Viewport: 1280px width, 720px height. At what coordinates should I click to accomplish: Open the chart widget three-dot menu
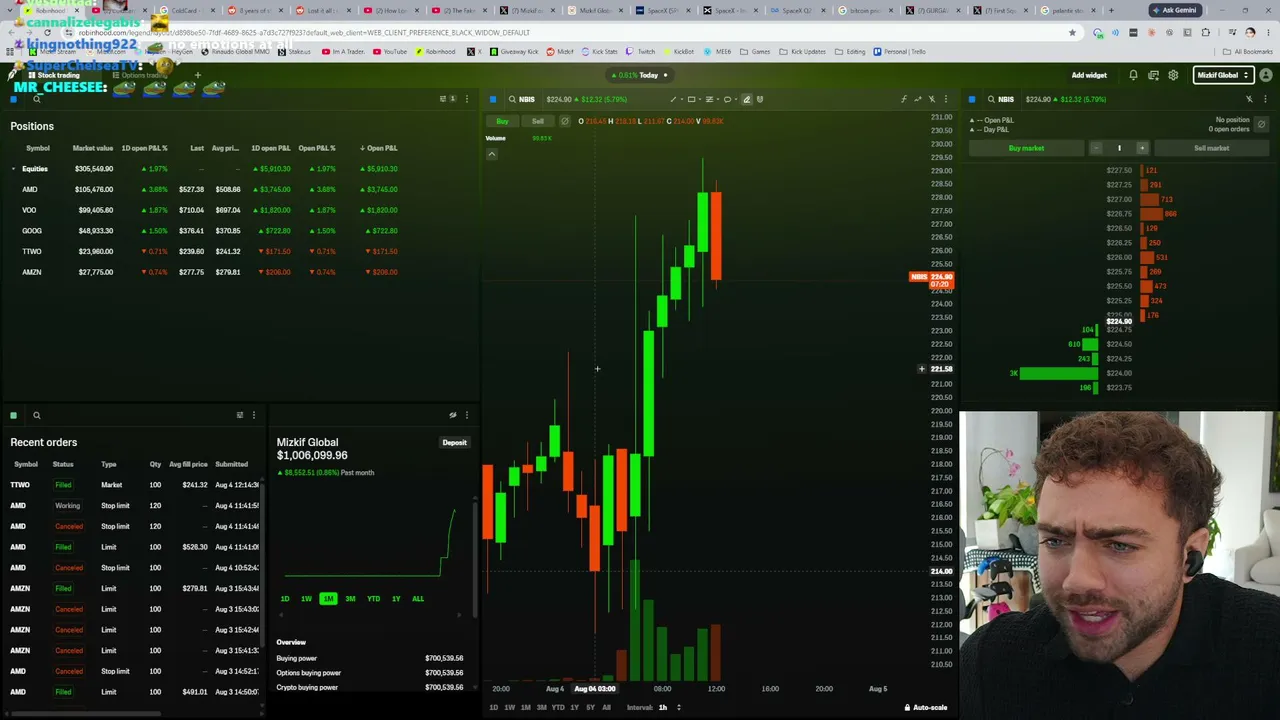click(x=945, y=99)
